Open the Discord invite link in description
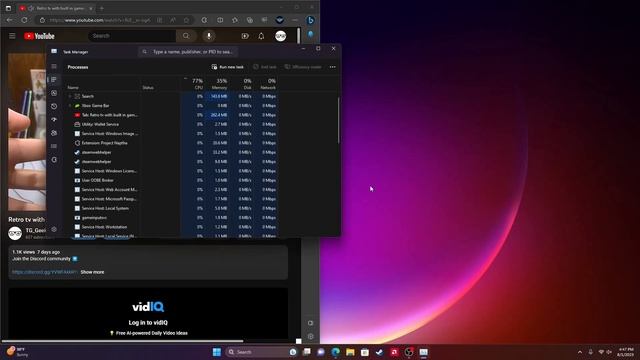This screenshot has height=360, width=640. 44,272
